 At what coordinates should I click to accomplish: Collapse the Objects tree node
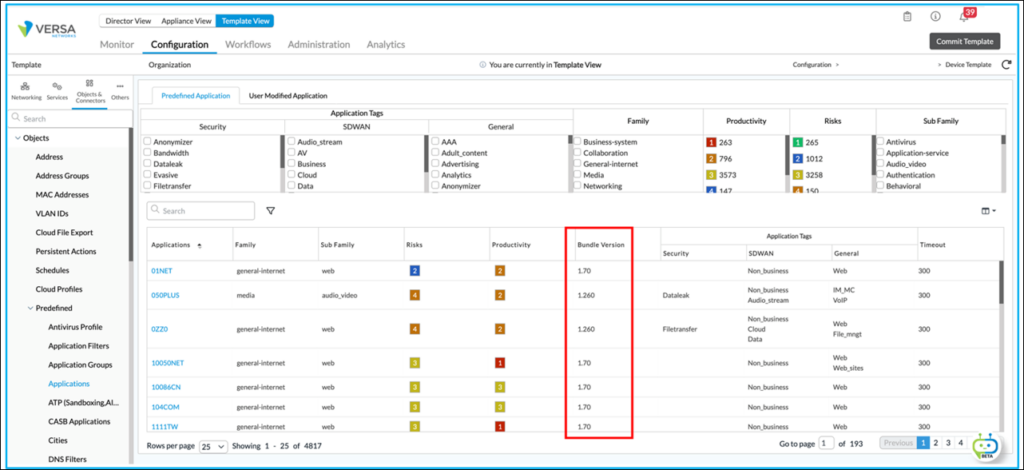pos(17,138)
